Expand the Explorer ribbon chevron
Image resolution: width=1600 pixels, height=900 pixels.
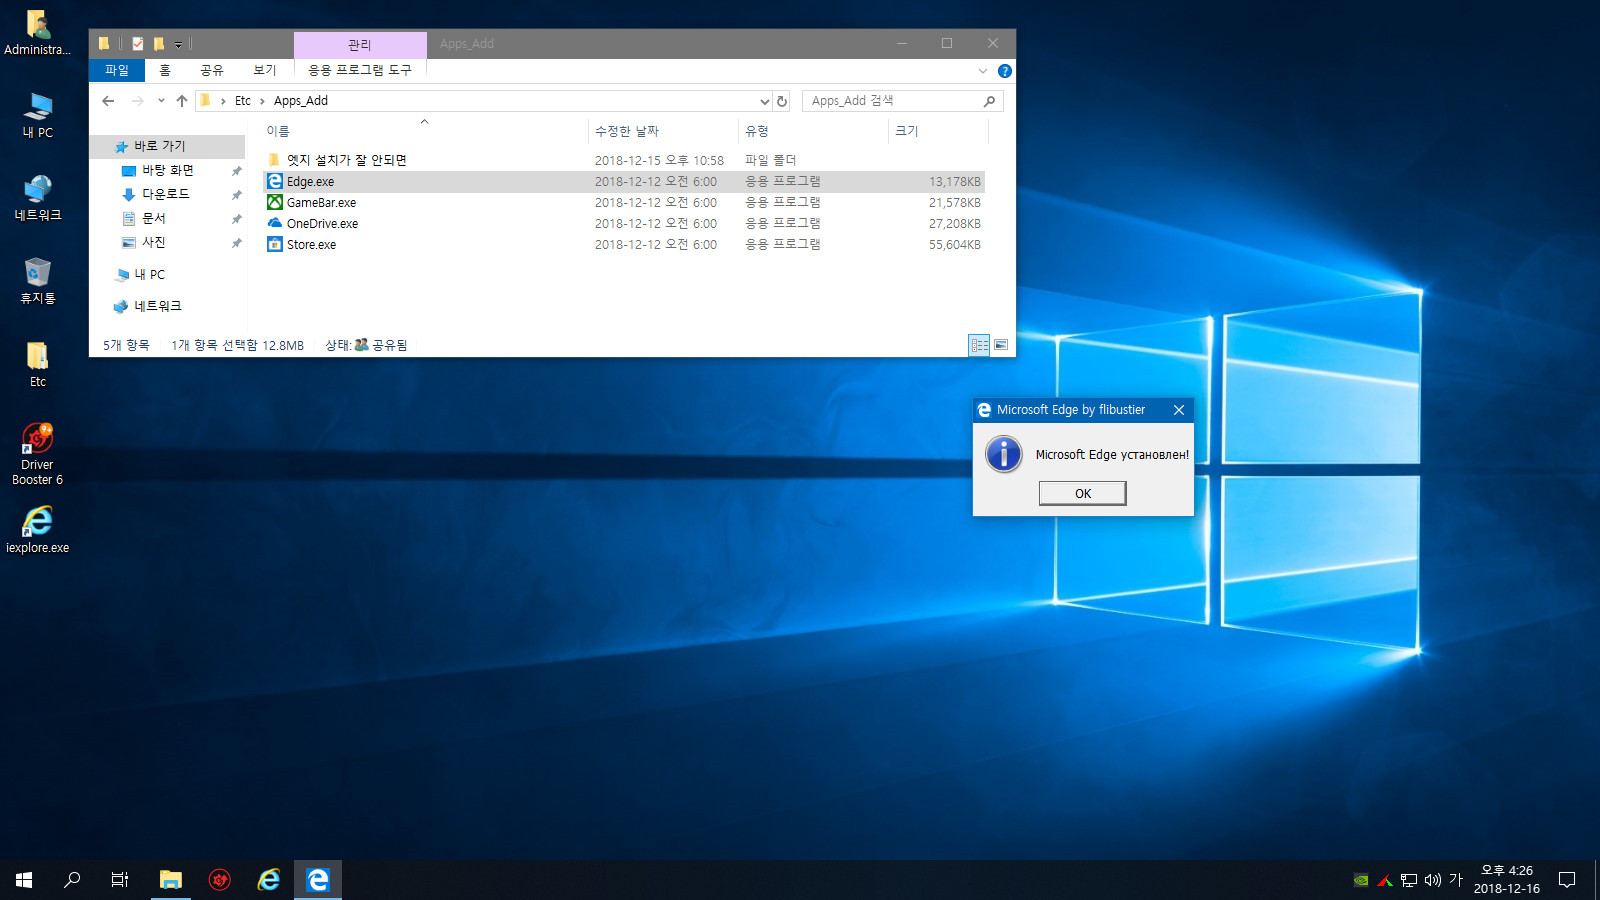click(983, 71)
